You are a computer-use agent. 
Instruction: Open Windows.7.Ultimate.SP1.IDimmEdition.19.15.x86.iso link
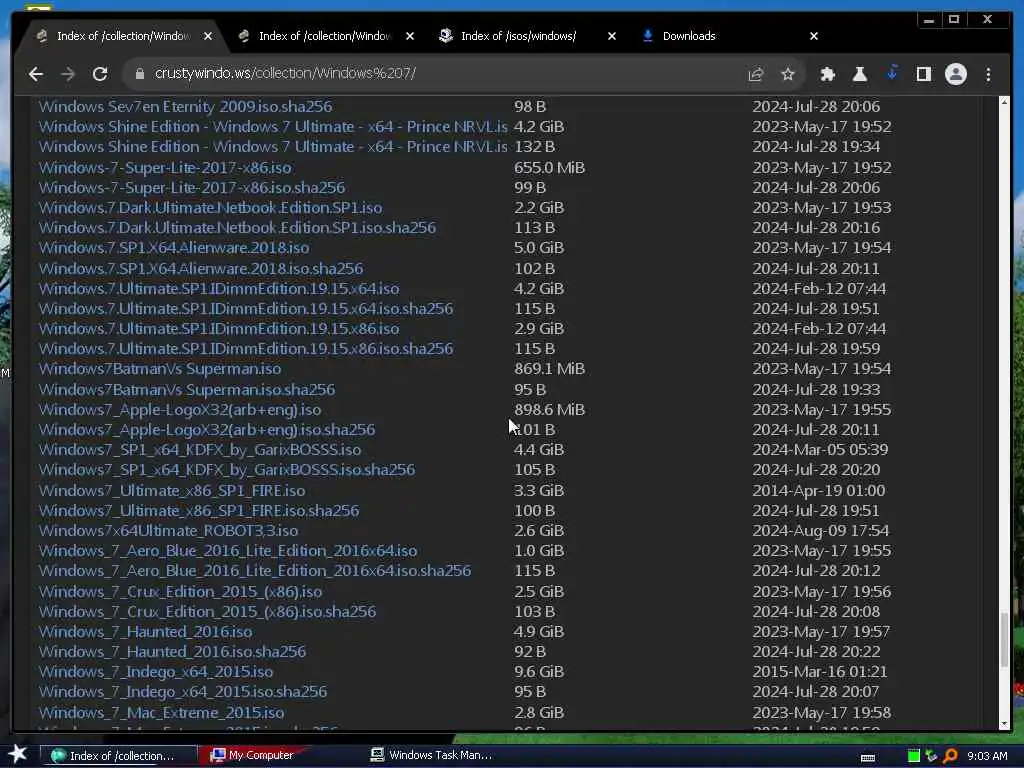coord(219,328)
